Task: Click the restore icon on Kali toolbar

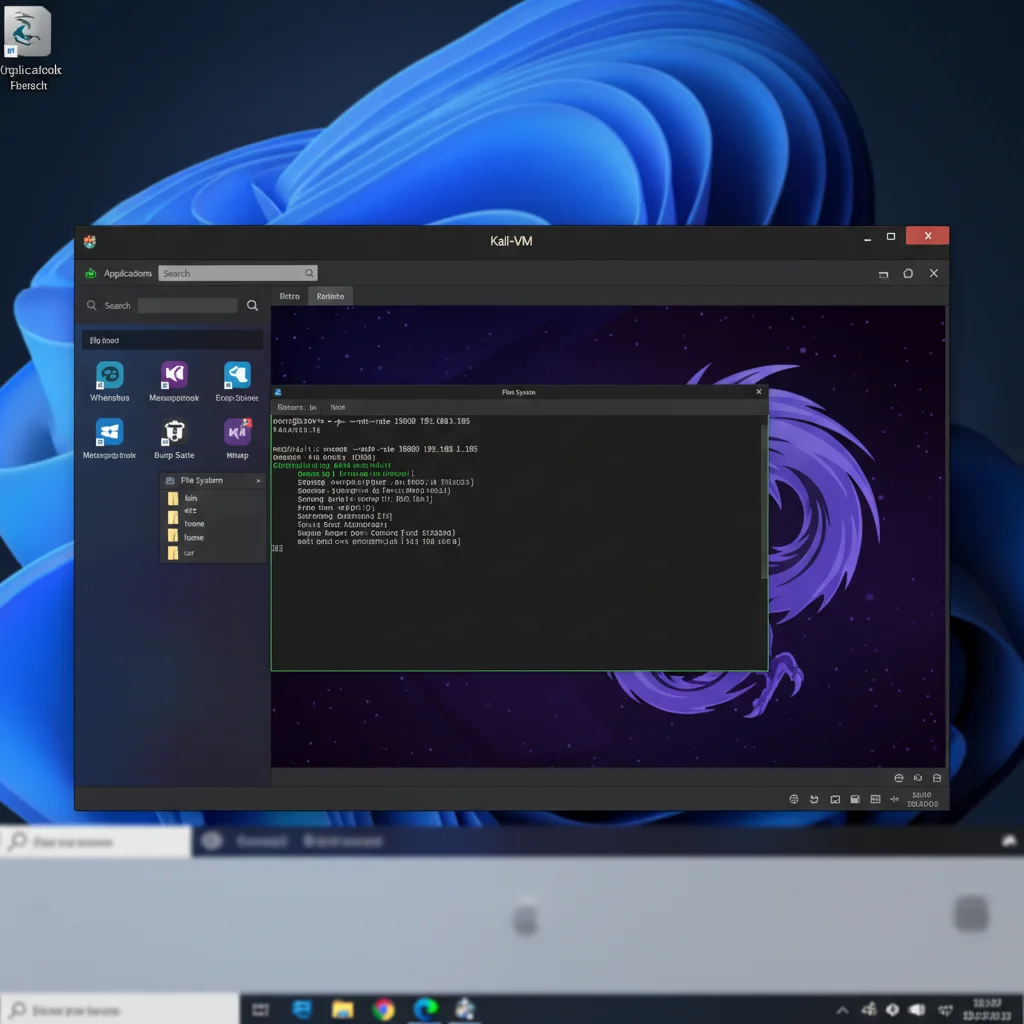Action: tap(883, 274)
